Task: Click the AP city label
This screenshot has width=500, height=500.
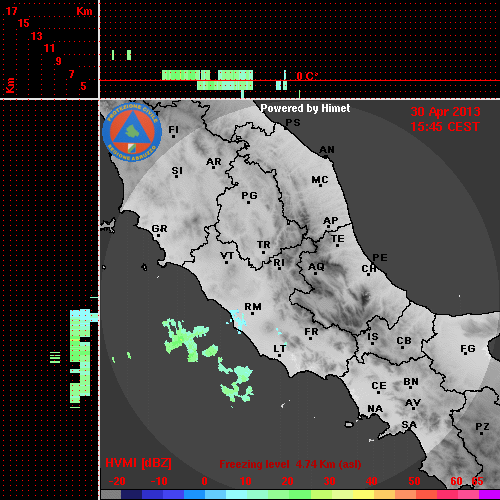Action: tap(331, 220)
